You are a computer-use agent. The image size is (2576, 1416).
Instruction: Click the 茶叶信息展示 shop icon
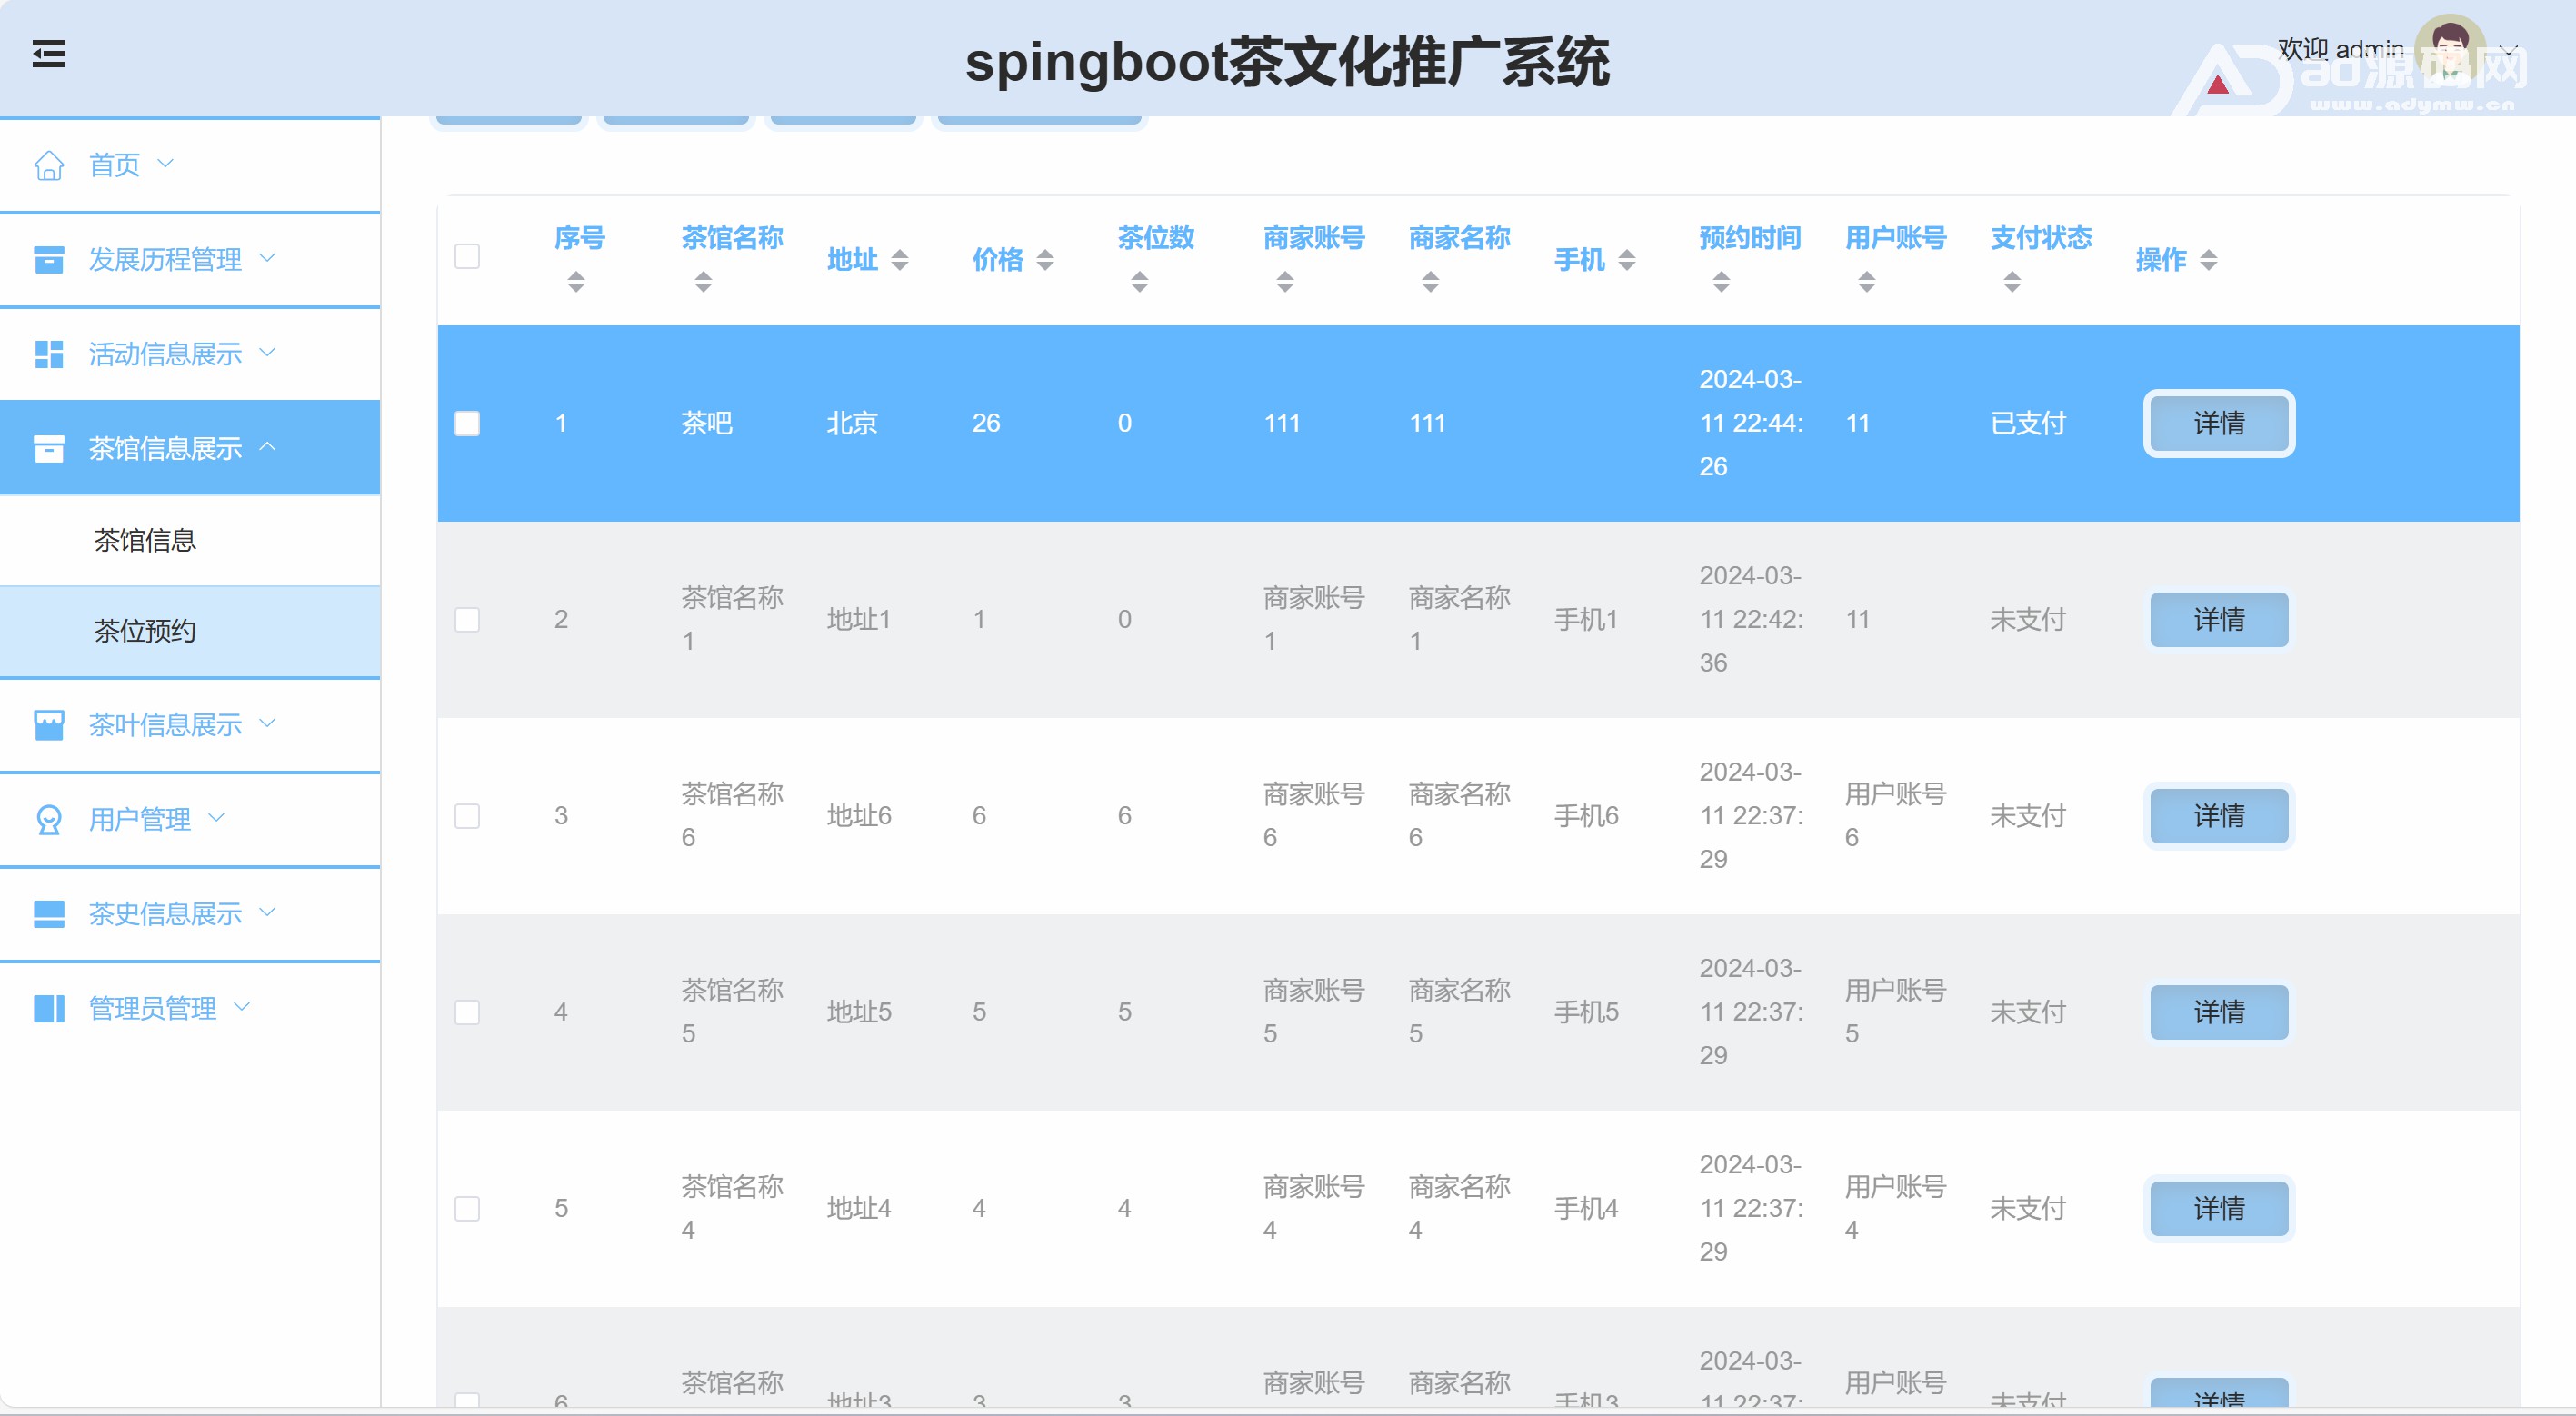pyautogui.click(x=49, y=725)
